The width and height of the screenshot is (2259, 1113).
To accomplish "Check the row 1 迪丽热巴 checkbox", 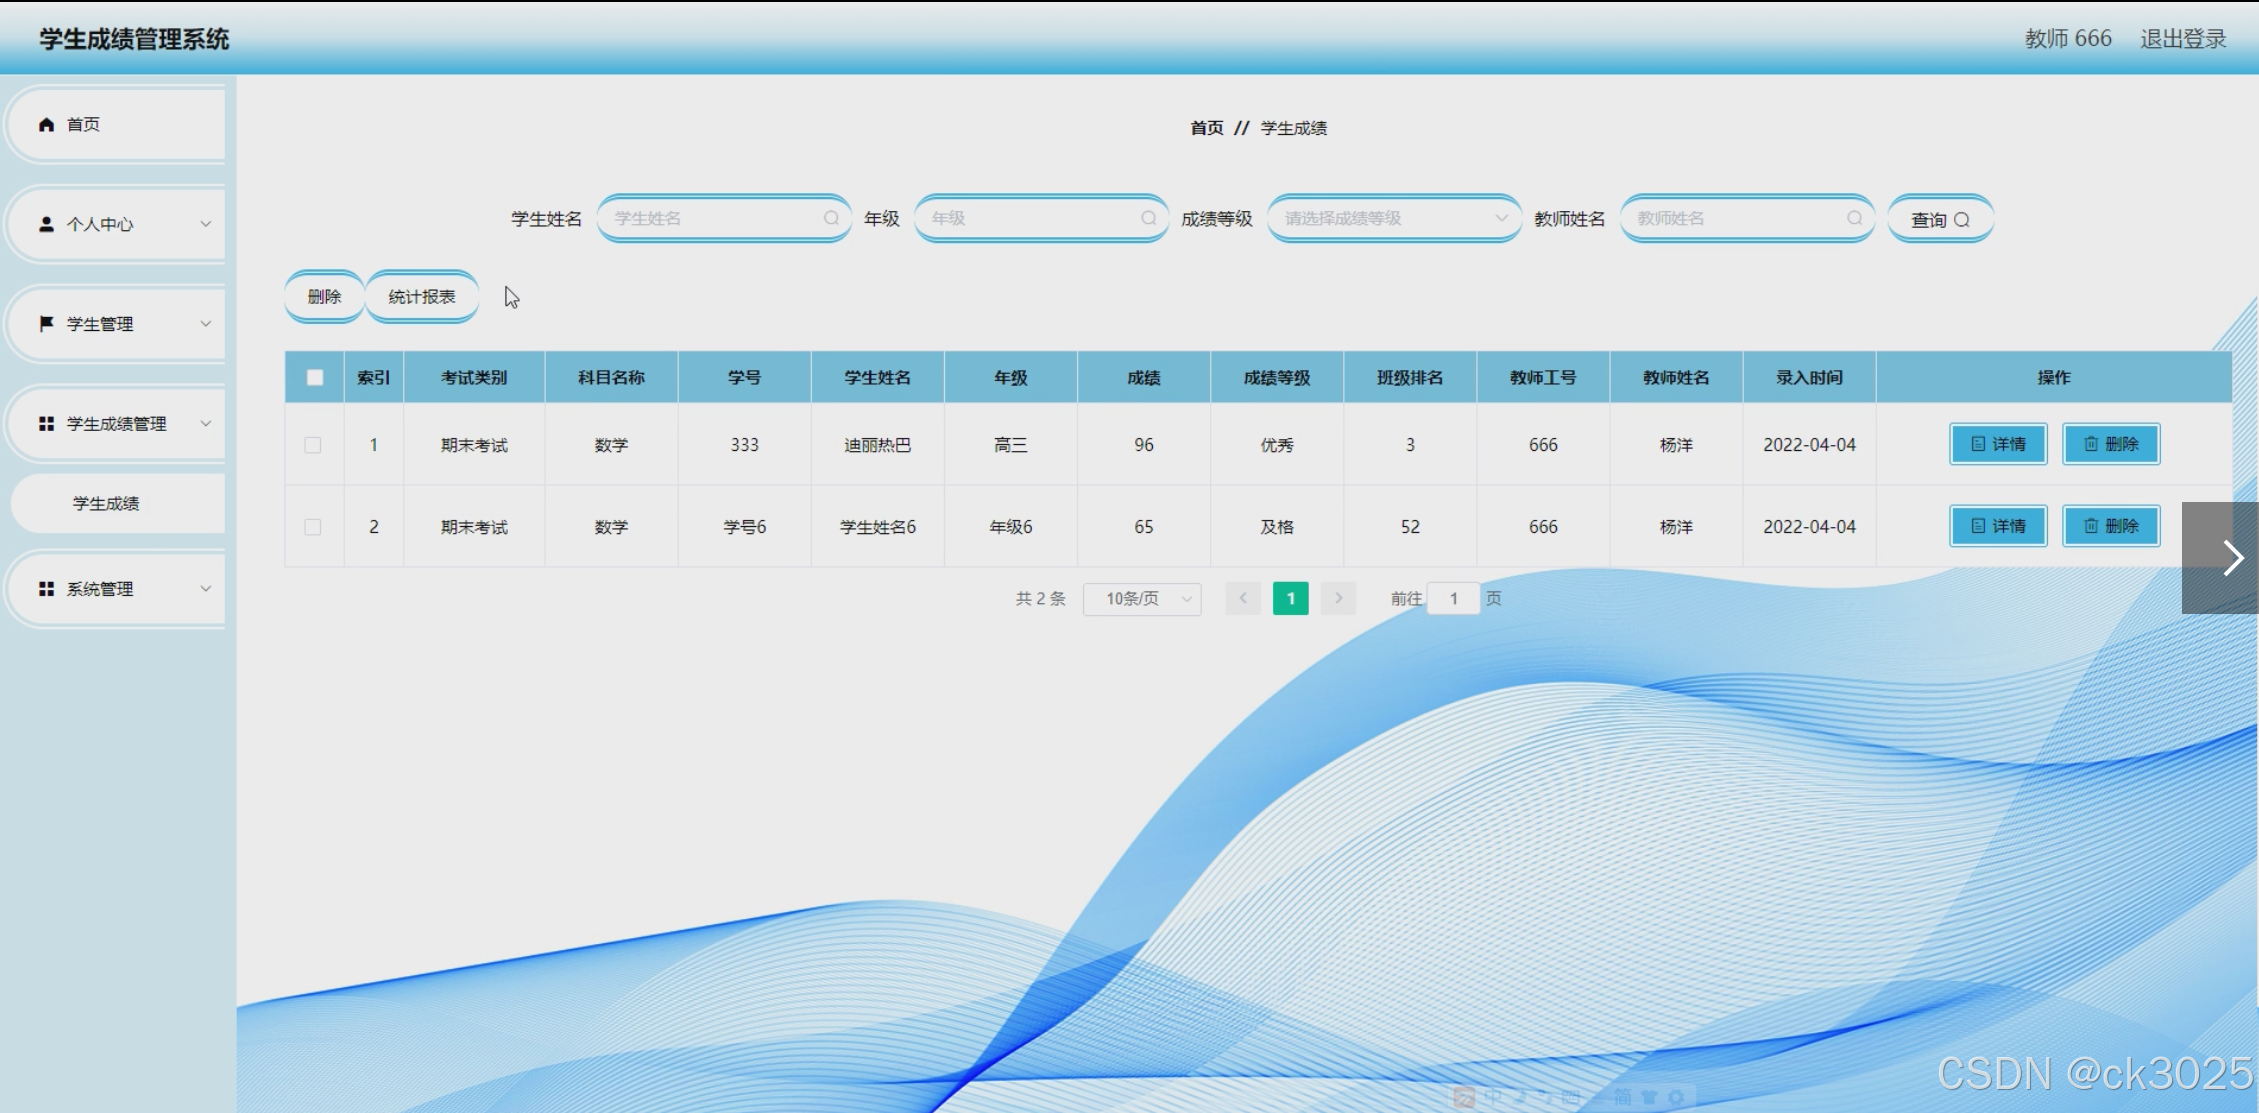I will pos(313,445).
